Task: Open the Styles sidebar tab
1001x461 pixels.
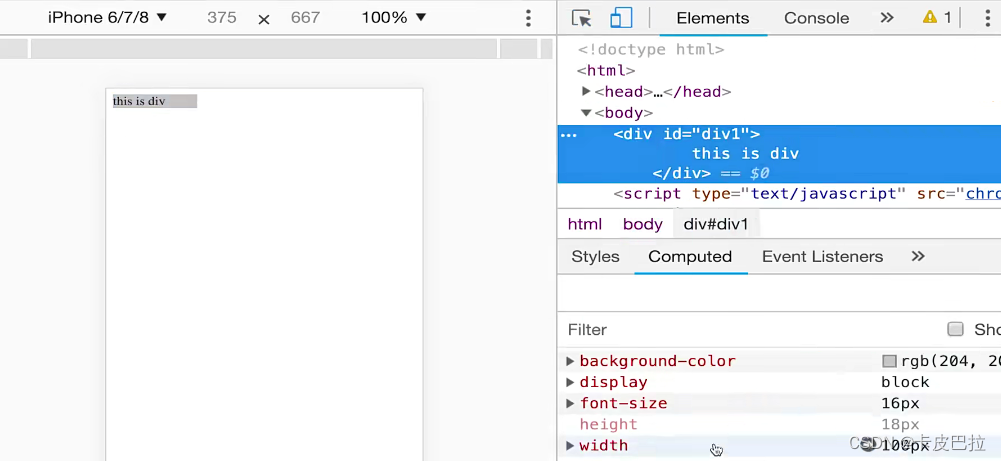Action: coord(595,256)
